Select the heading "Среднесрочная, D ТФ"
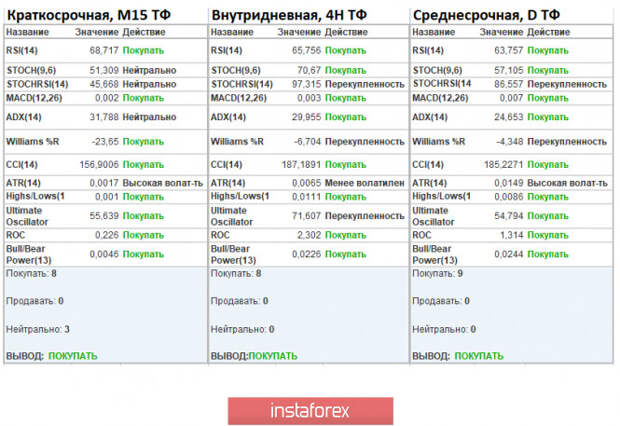The width and height of the screenshot is (620, 426). [486, 15]
